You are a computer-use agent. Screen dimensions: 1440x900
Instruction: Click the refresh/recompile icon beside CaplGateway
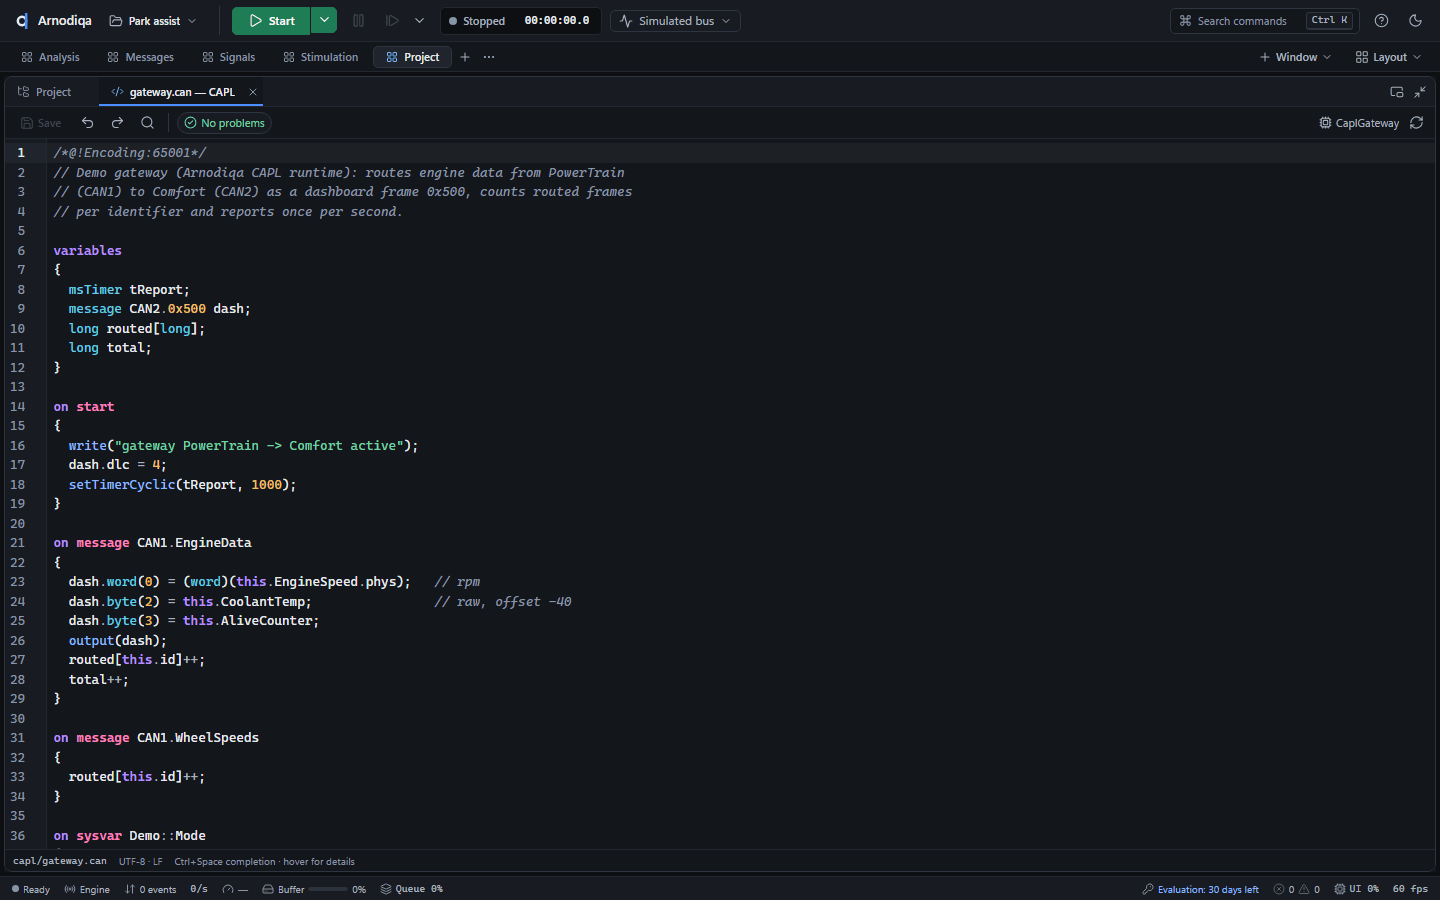click(x=1417, y=123)
